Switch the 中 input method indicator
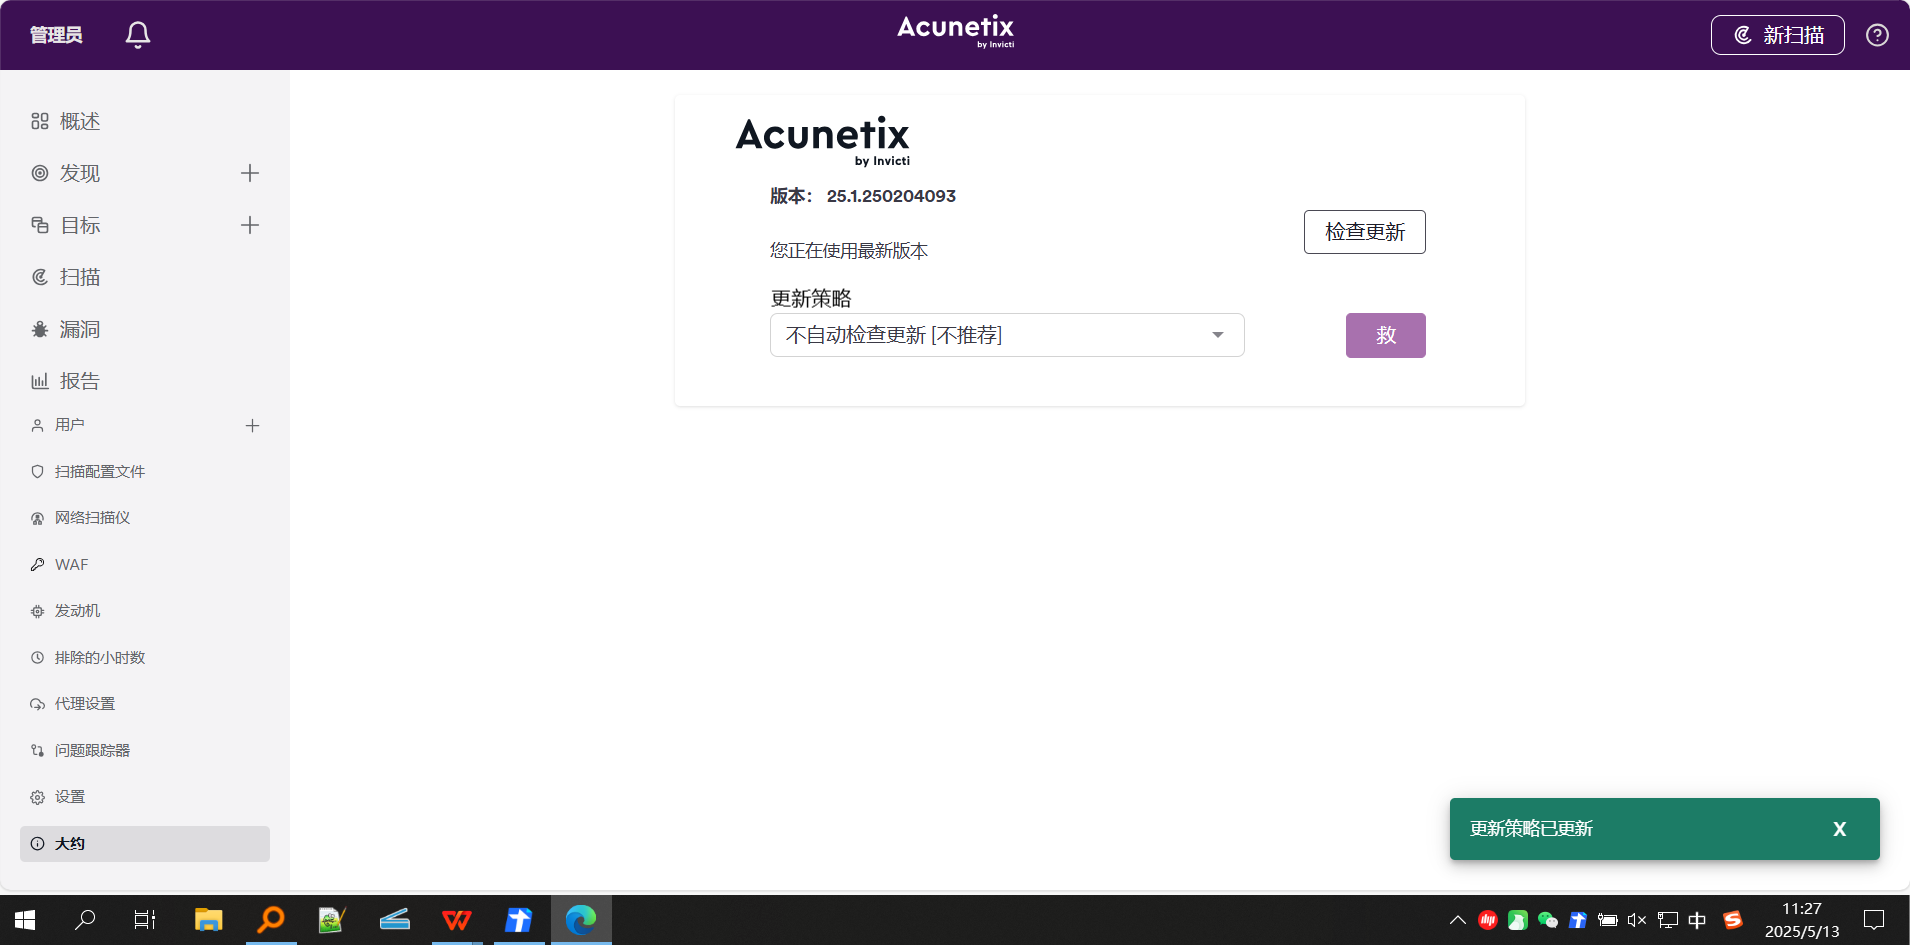This screenshot has height=945, width=1910. click(x=1697, y=920)
